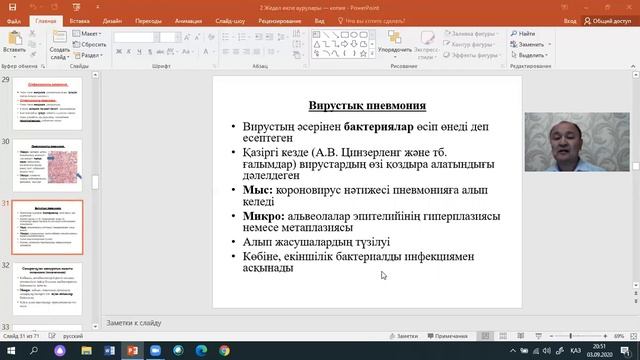Select the oval shape in shapes gallery
Image resolution: width=640 pixels, height=360 pixels.
click(354, 35)
